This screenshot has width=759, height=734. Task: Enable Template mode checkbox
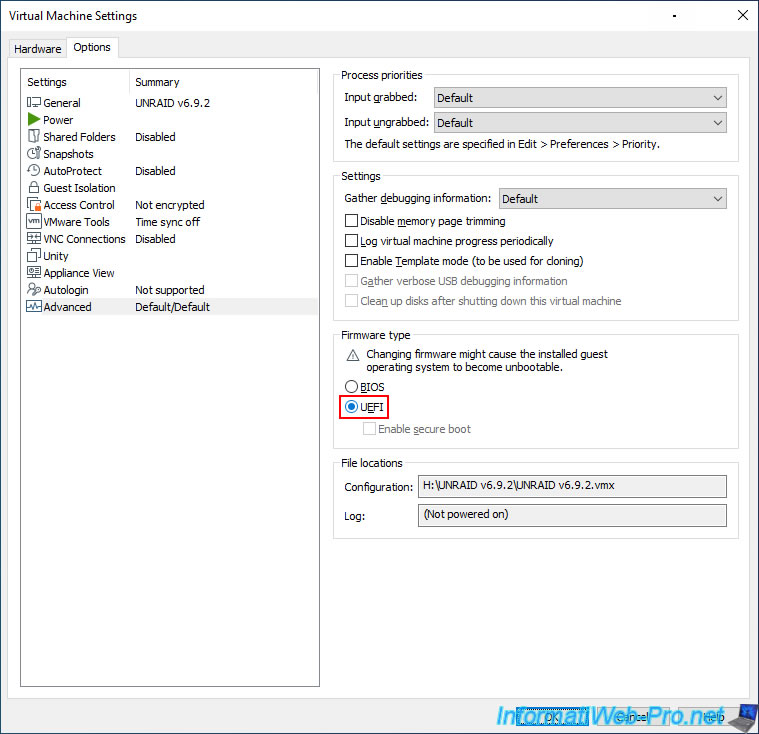coord(351,261)
